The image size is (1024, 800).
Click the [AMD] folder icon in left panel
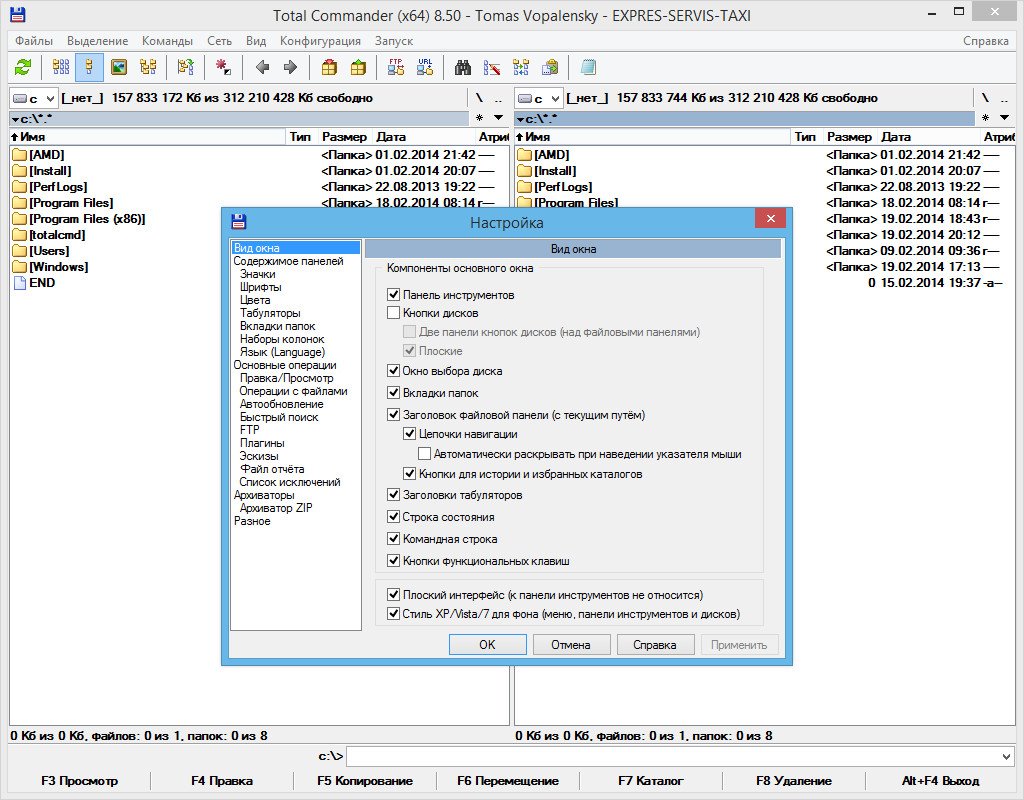(20, 155)
